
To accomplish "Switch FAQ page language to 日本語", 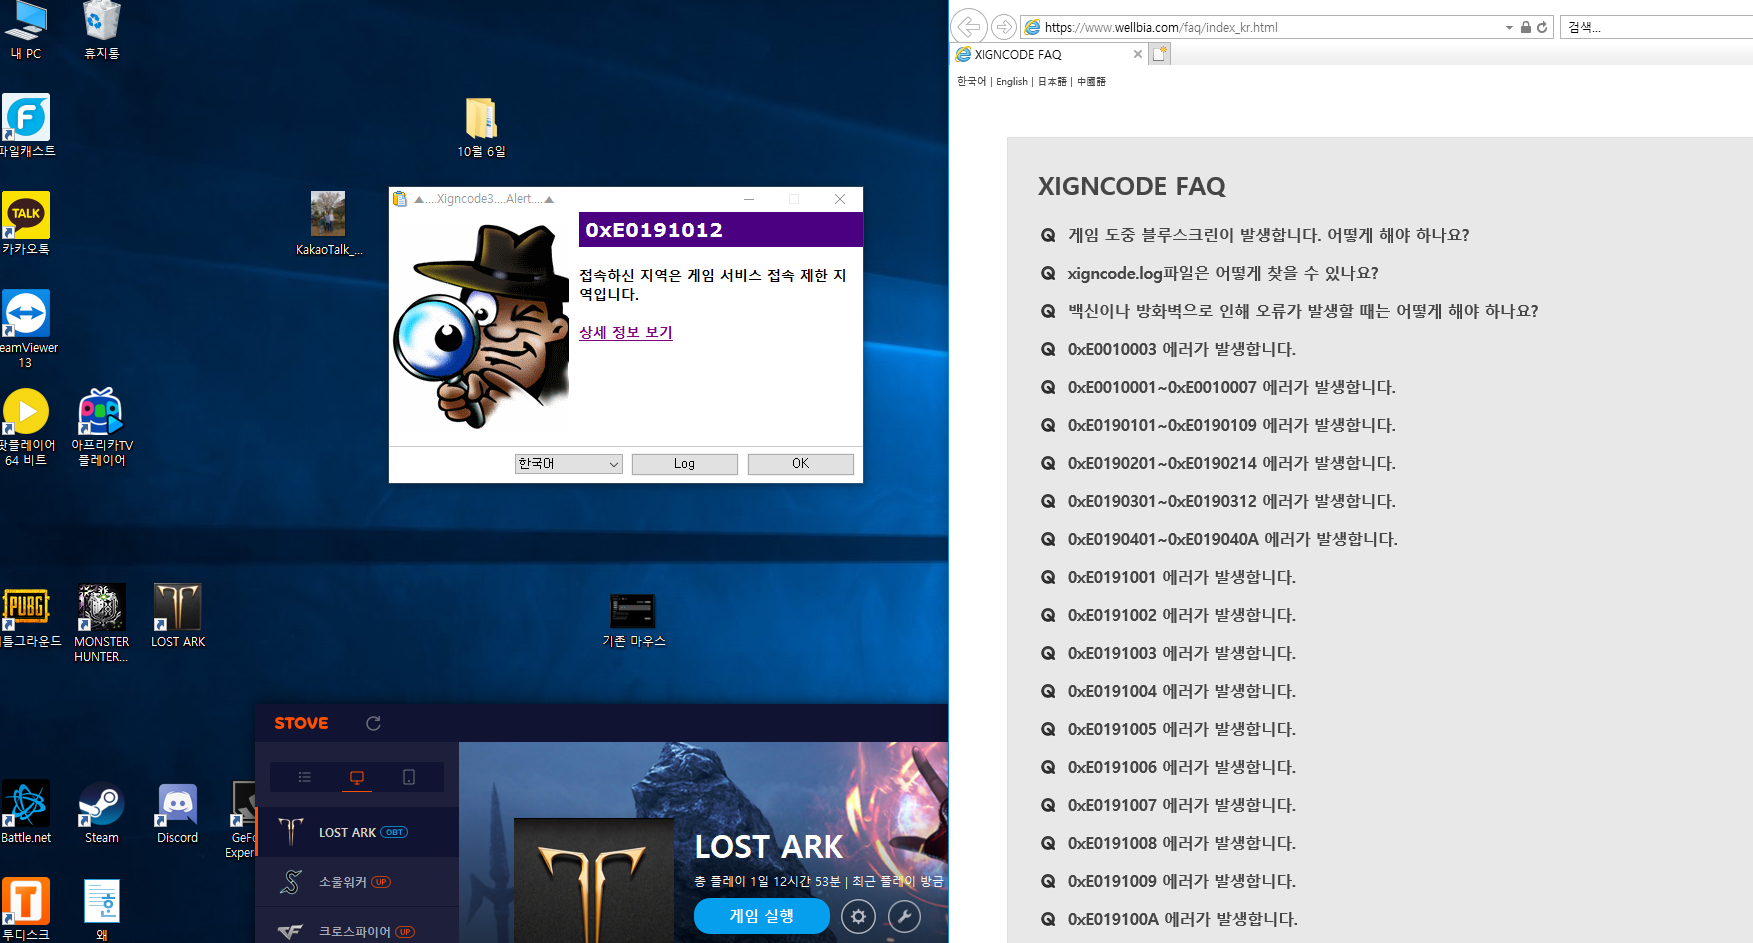I will click(1052, 81).
